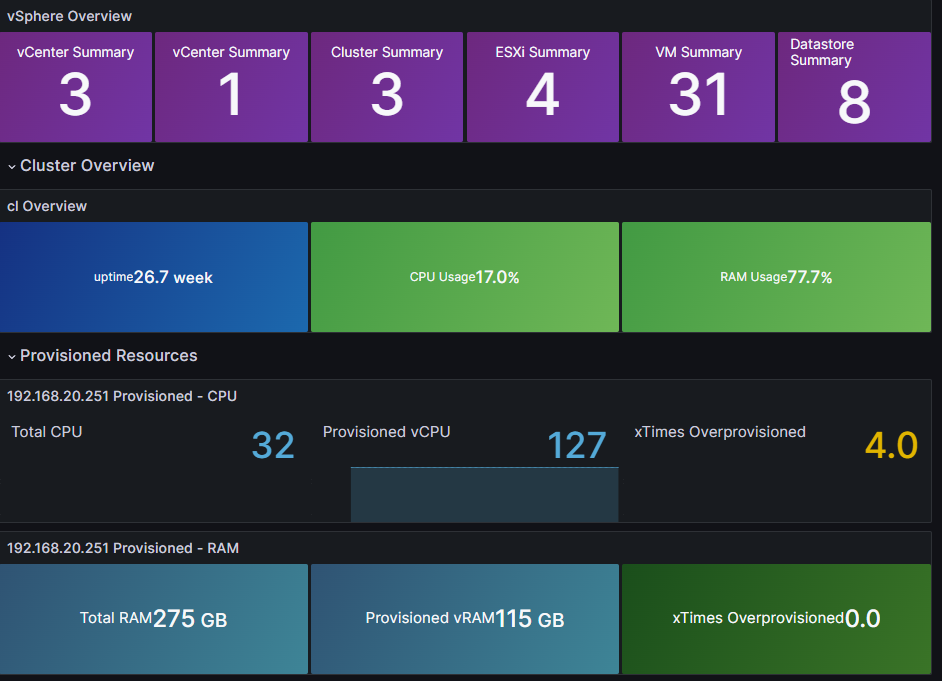Click the CPU Usage 17.0% stat
This screenshot has width=942, height=681.
465,277
